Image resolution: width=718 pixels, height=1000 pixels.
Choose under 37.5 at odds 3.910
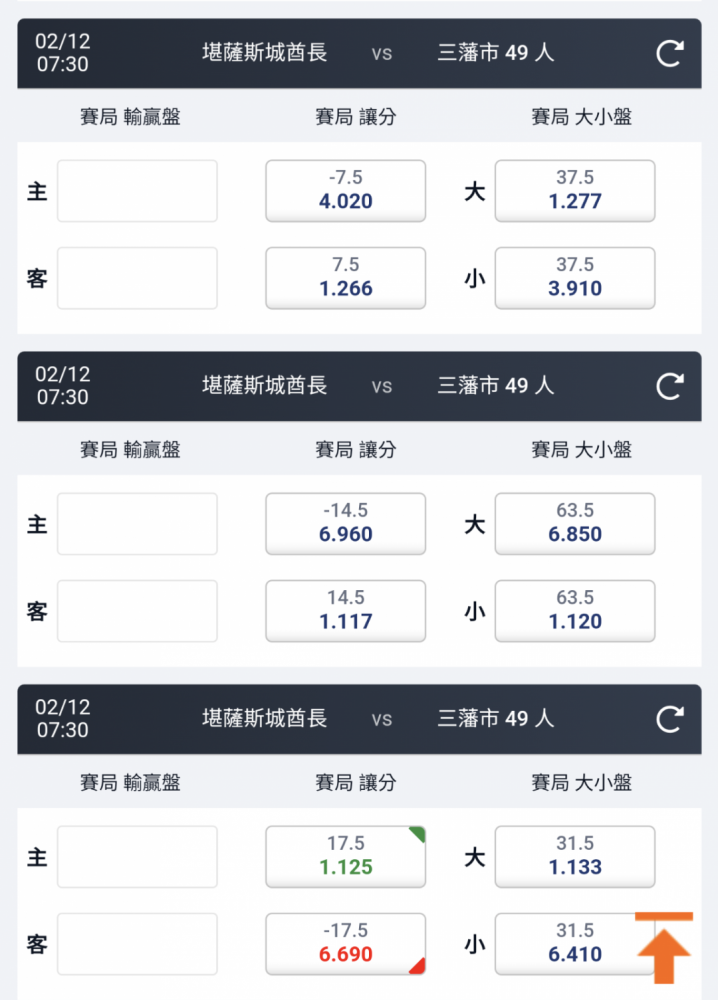tap(575, 278)
